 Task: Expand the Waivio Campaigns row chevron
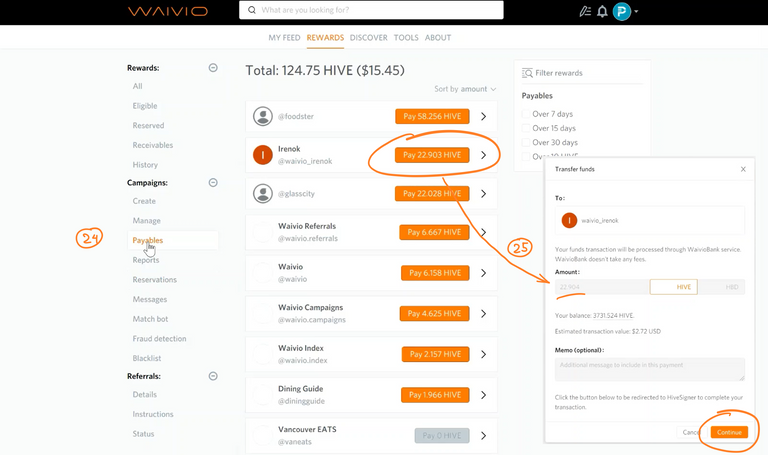483,313
